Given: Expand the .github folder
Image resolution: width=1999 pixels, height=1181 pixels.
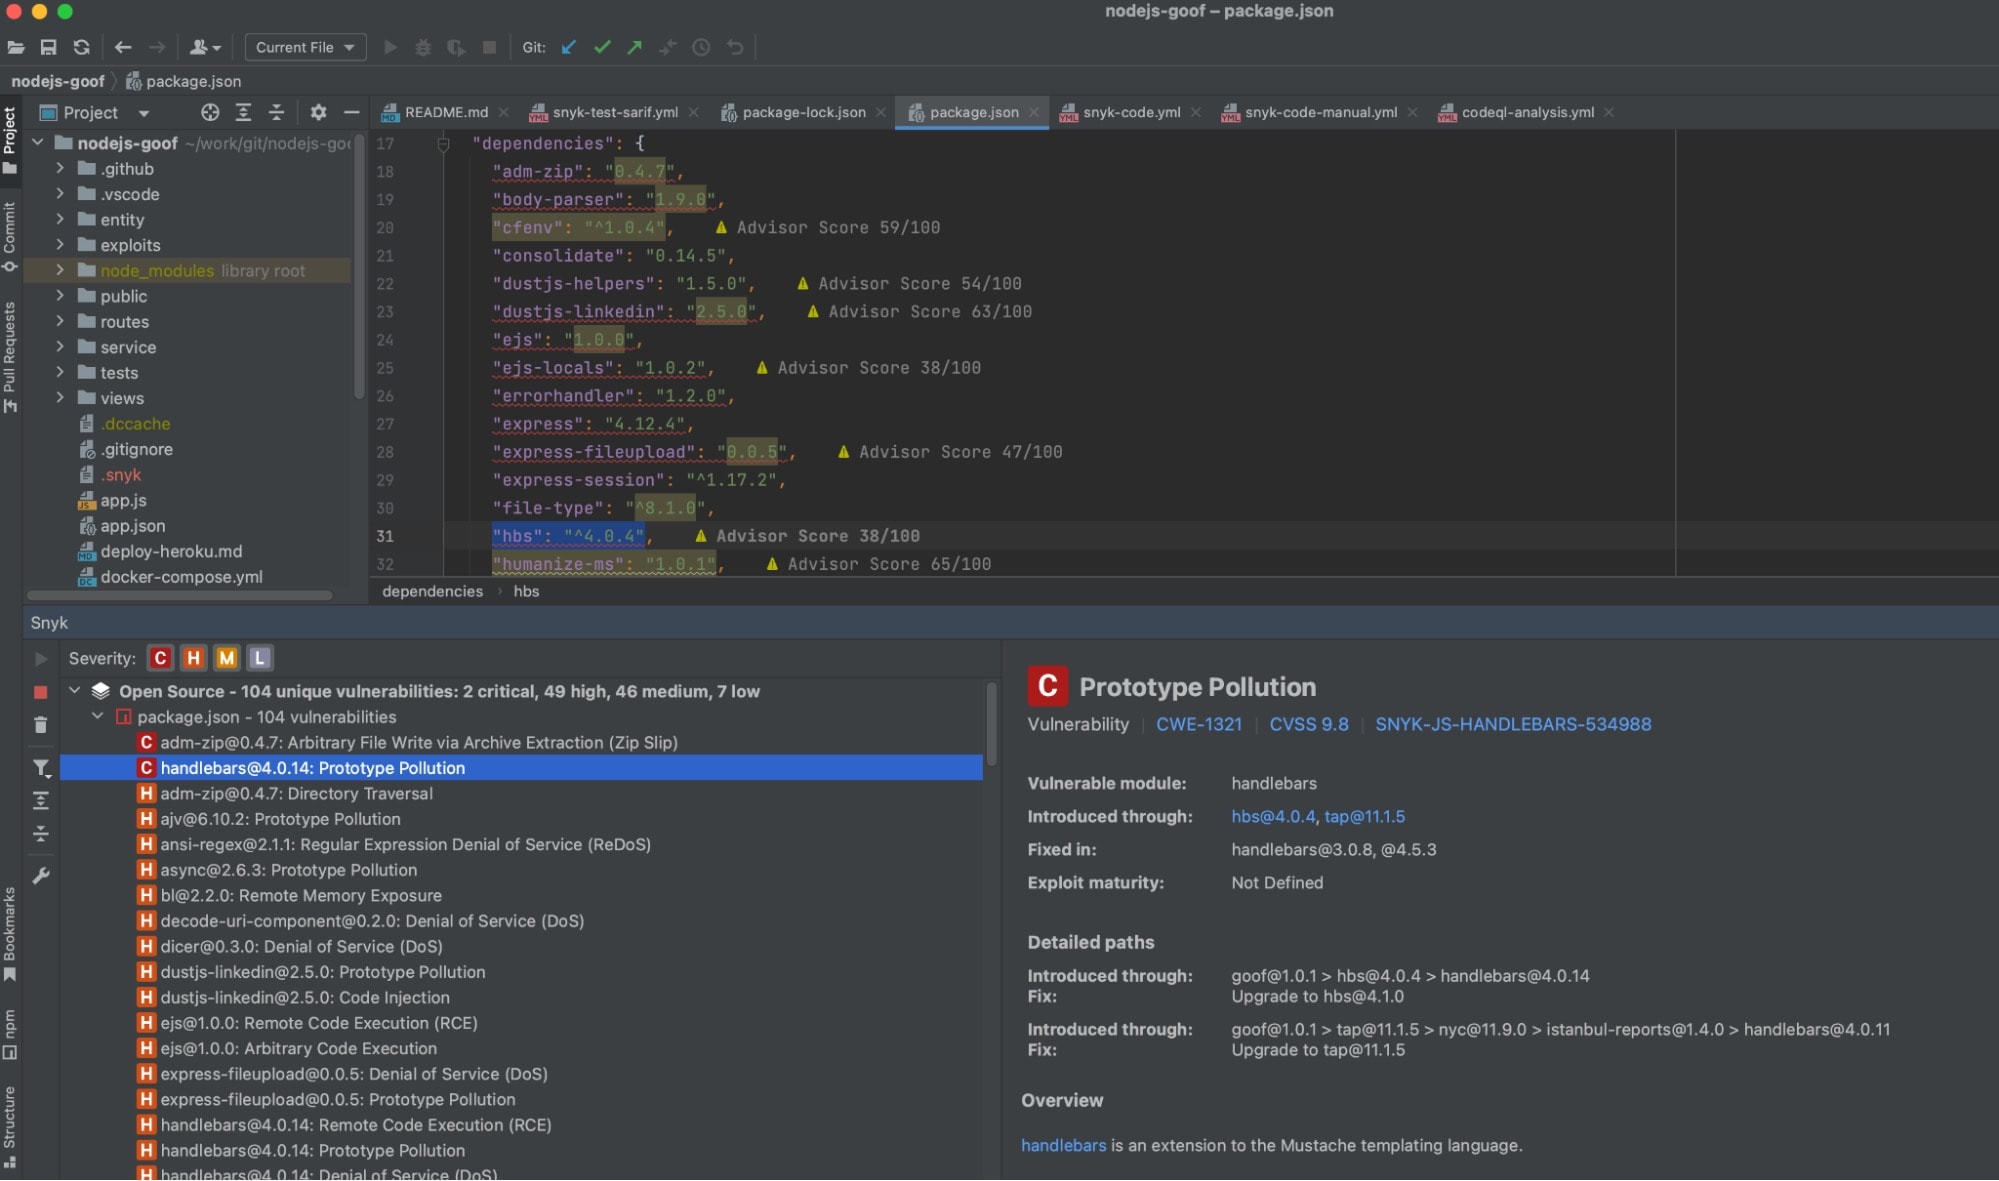Looking at the screenshot, I should click(x=60, y=168).
